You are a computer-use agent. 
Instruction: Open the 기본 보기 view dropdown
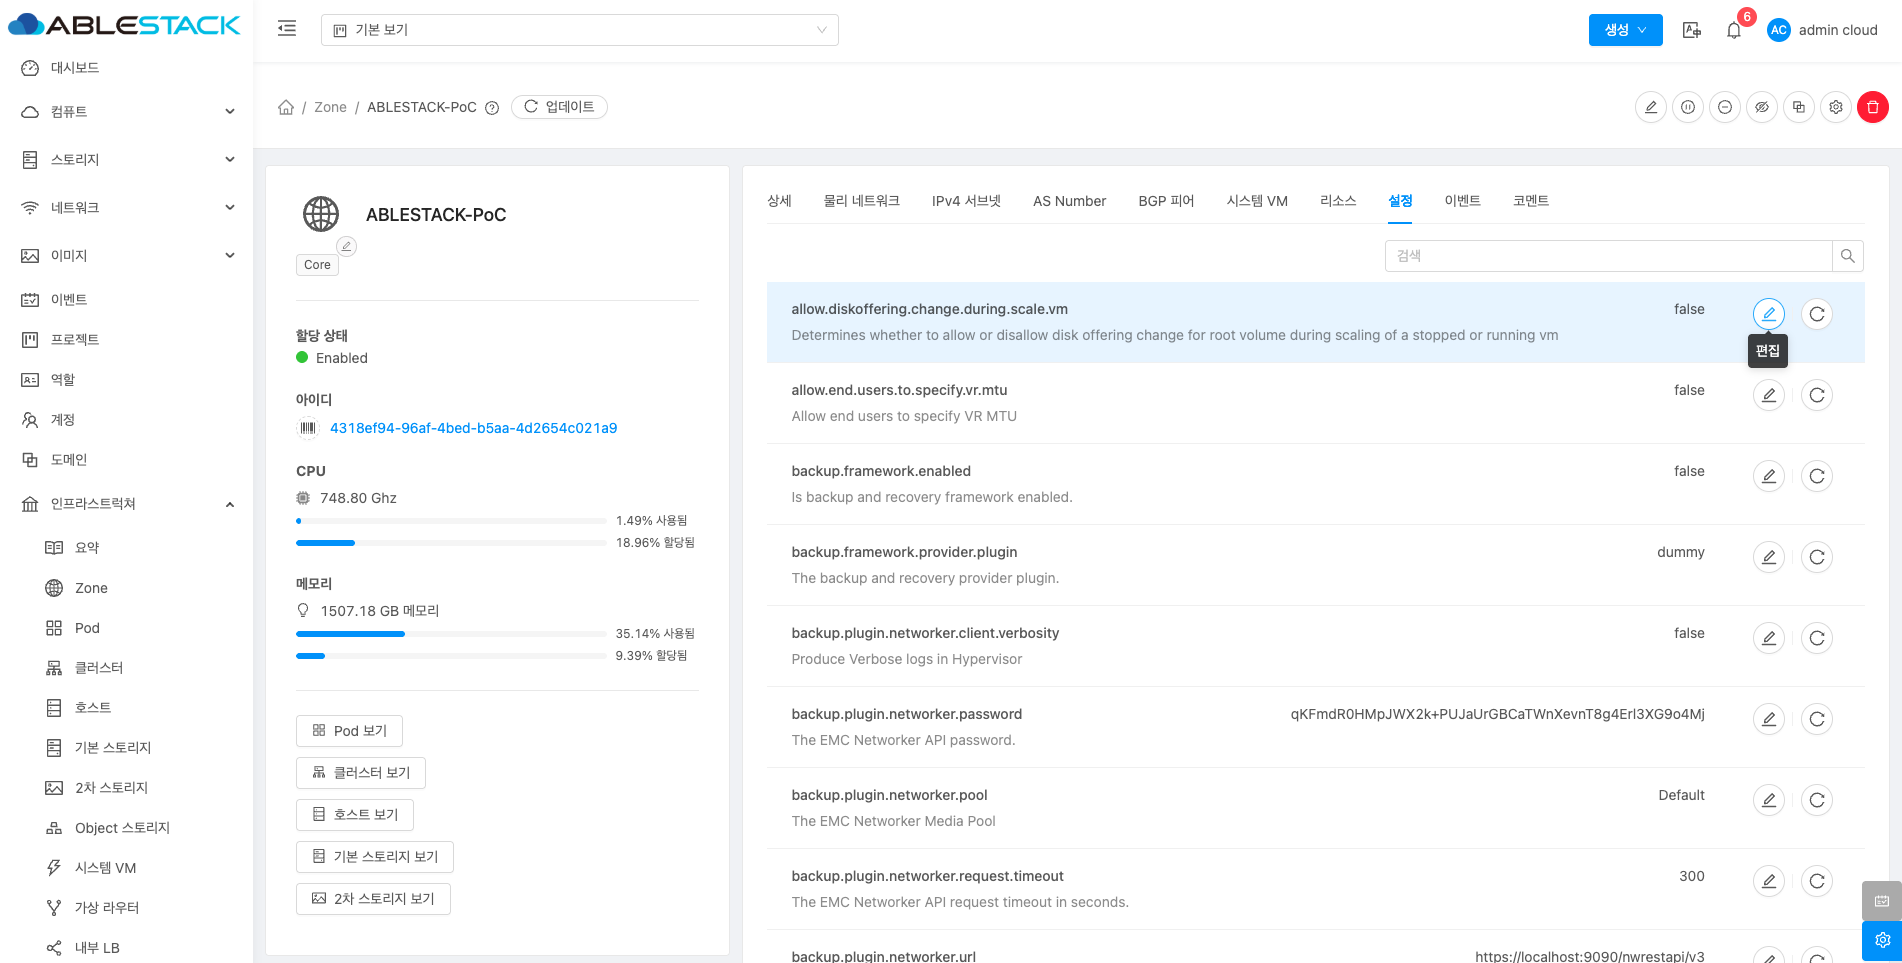pos(579,30)
